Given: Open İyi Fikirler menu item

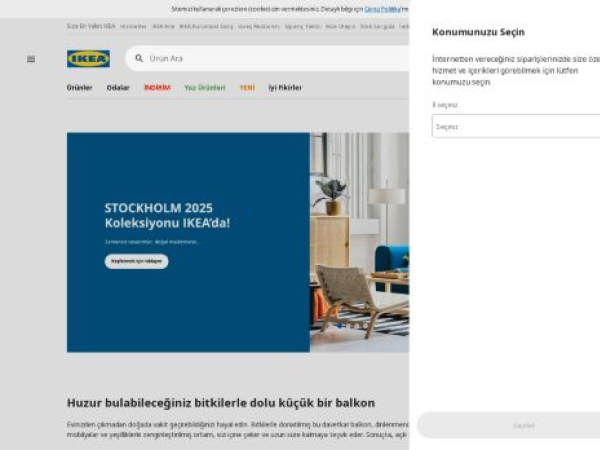Looking at the screenshot, I should [x=285, y=88].
